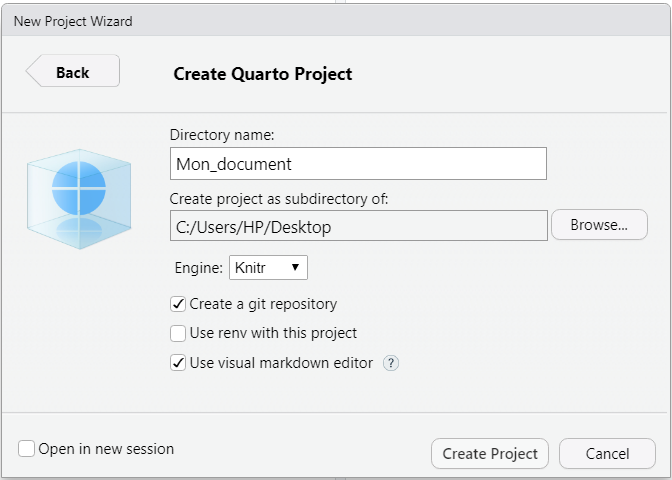Viewport: 672px width, 480px height.
Task: Click the Quarto project cube icon
Action: (79, 199)
